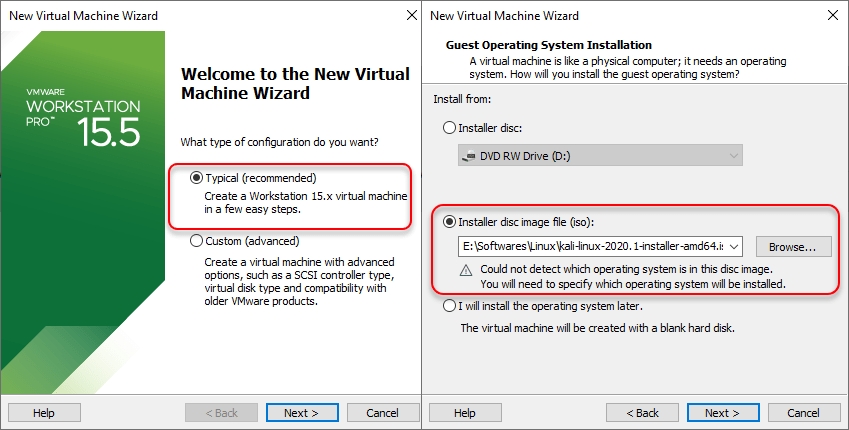Expand the ISO file path dropdown arrow
Image resolution: width=849 pixels, height=430 pixels.
point(734,246)
